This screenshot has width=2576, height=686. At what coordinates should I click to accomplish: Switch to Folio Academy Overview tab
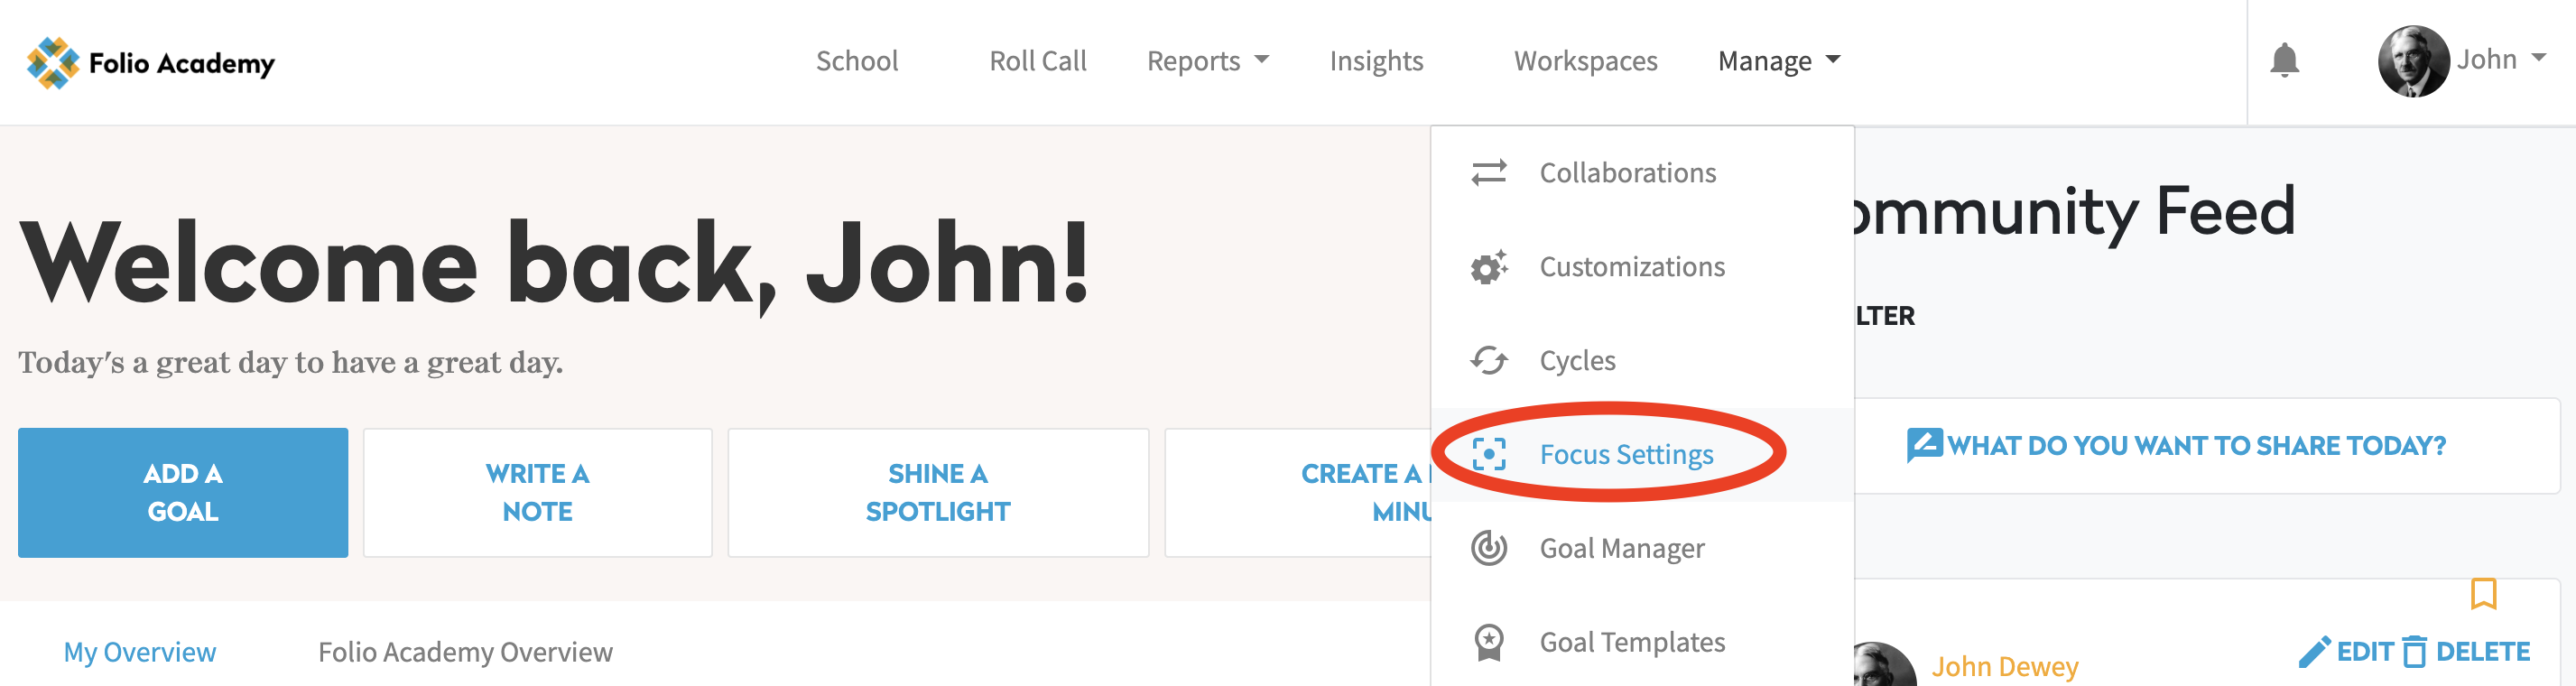(x=465, y=652)
